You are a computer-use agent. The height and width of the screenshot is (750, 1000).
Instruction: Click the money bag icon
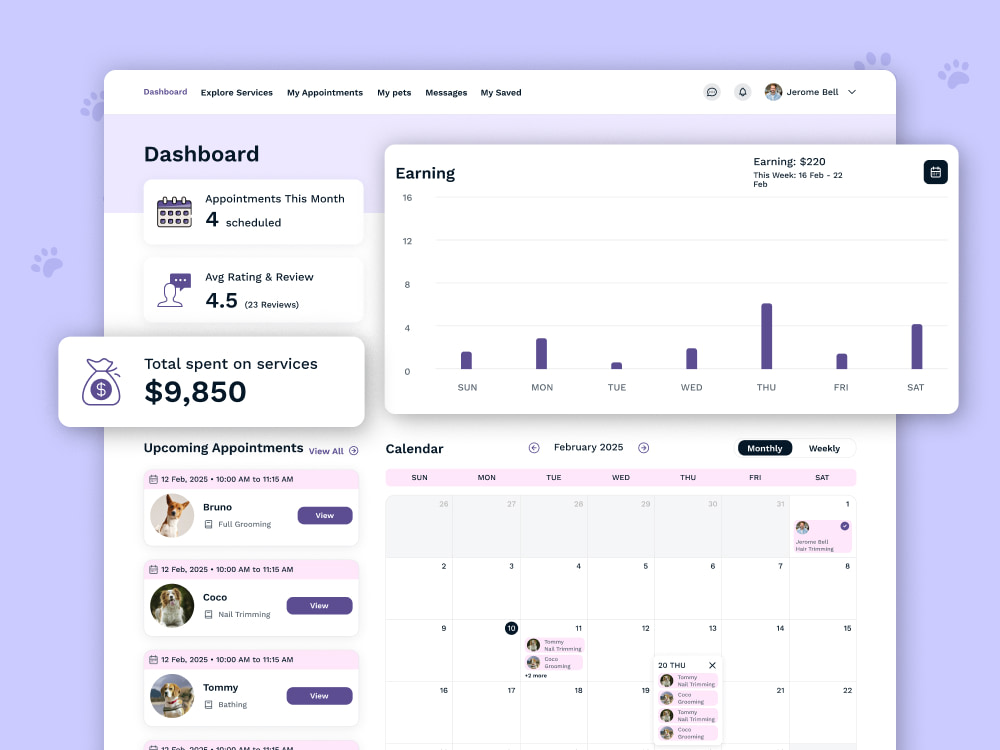coord(101,381)
